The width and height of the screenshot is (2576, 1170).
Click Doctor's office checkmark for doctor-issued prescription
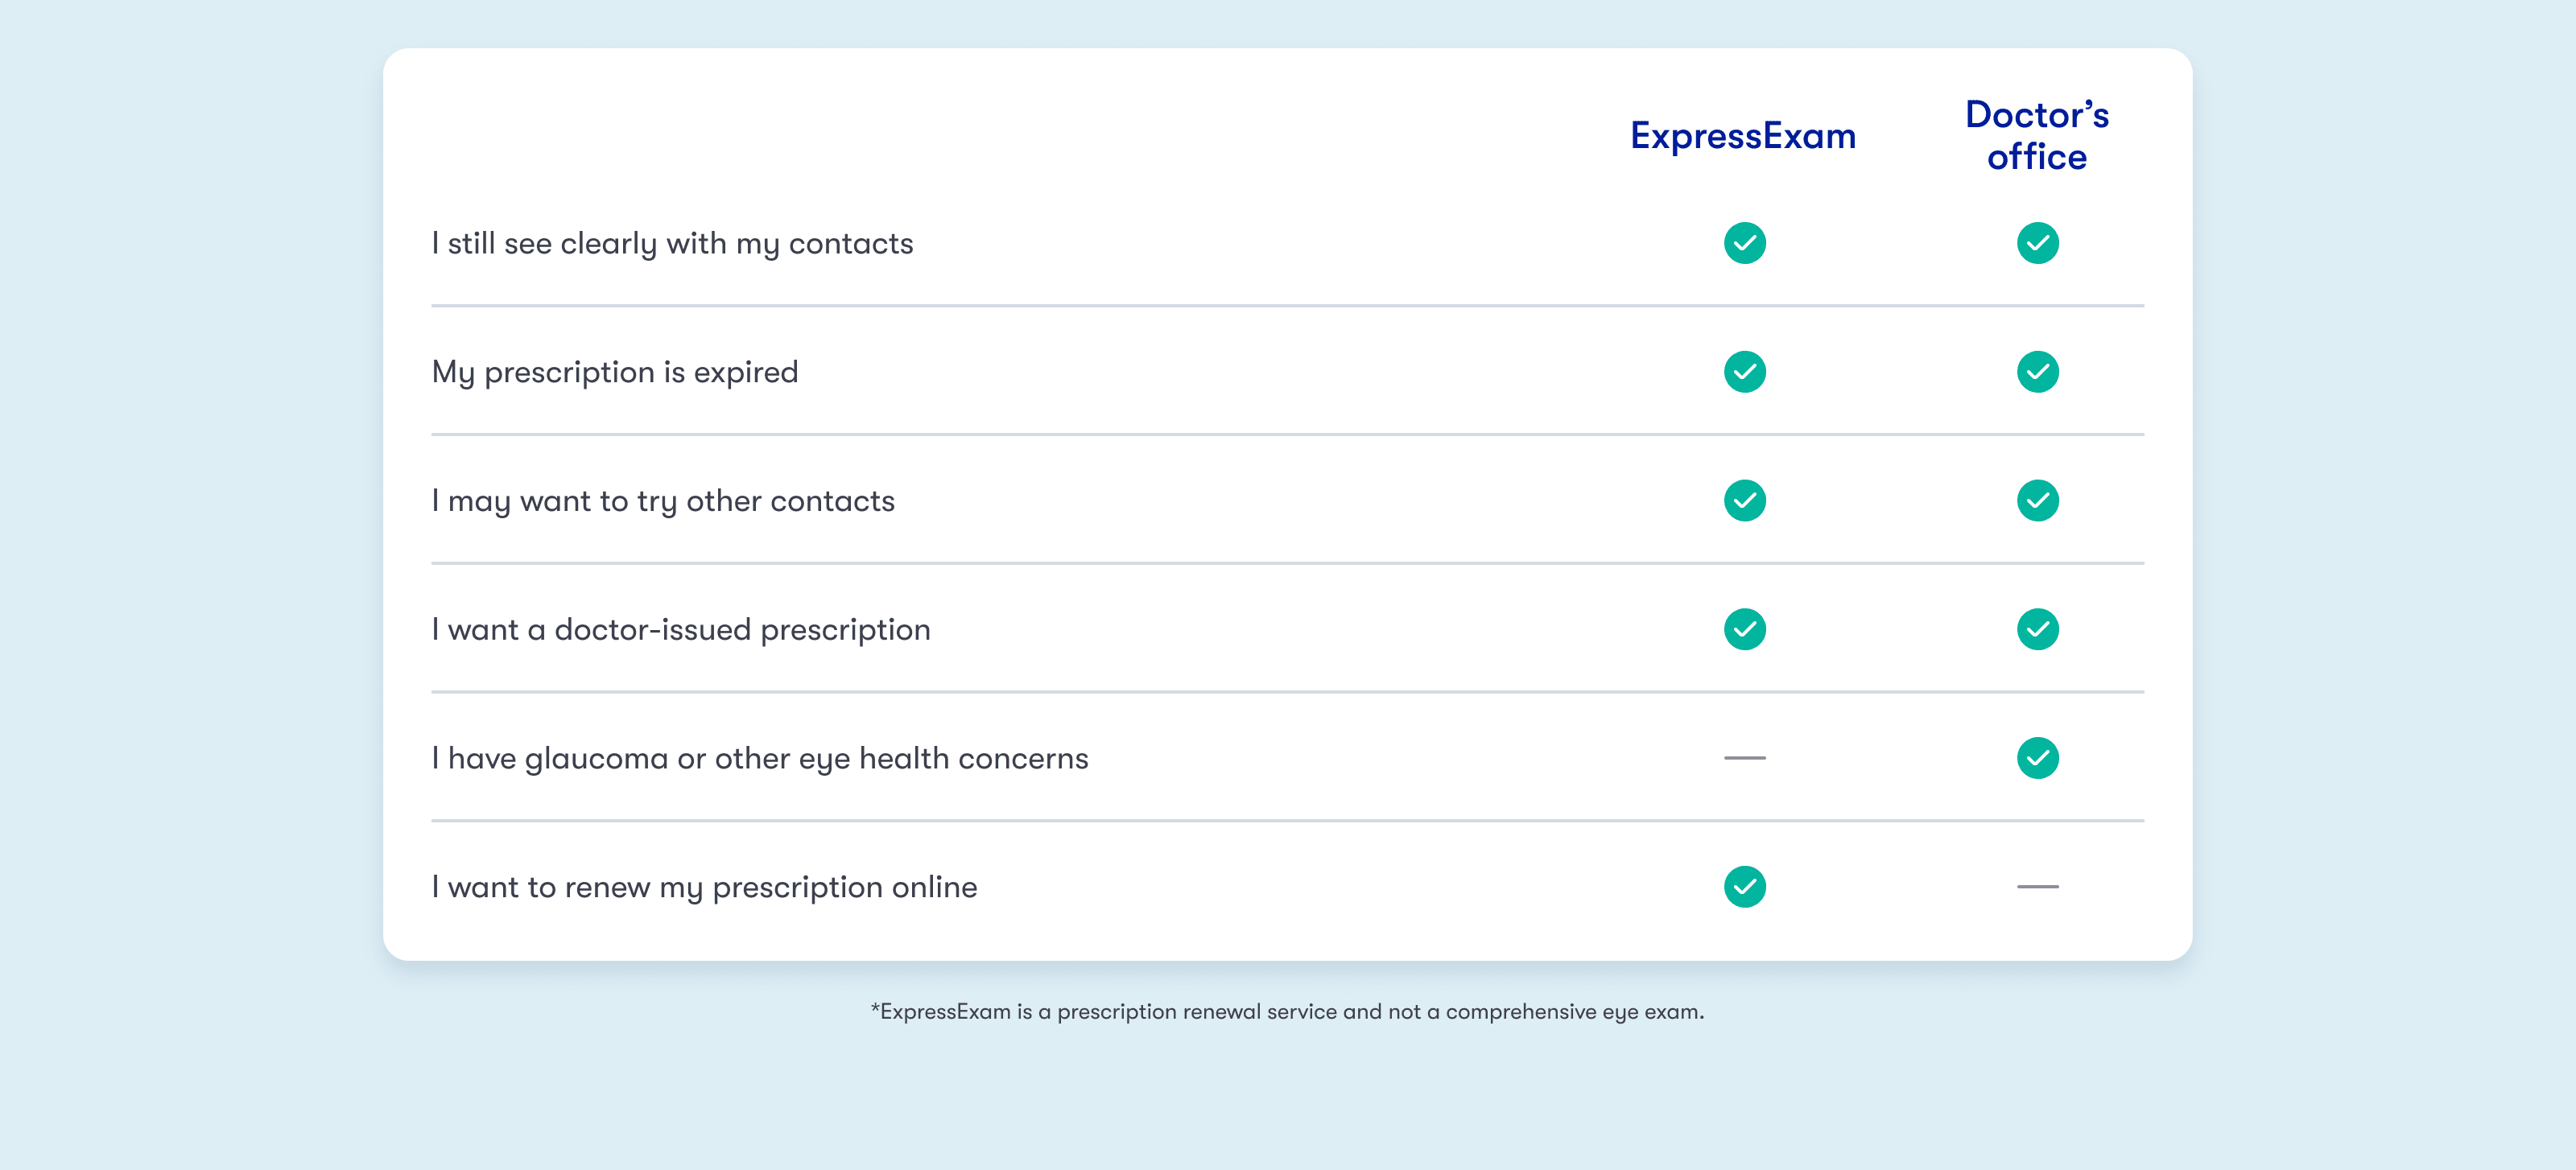click(x=2037, y=629)
